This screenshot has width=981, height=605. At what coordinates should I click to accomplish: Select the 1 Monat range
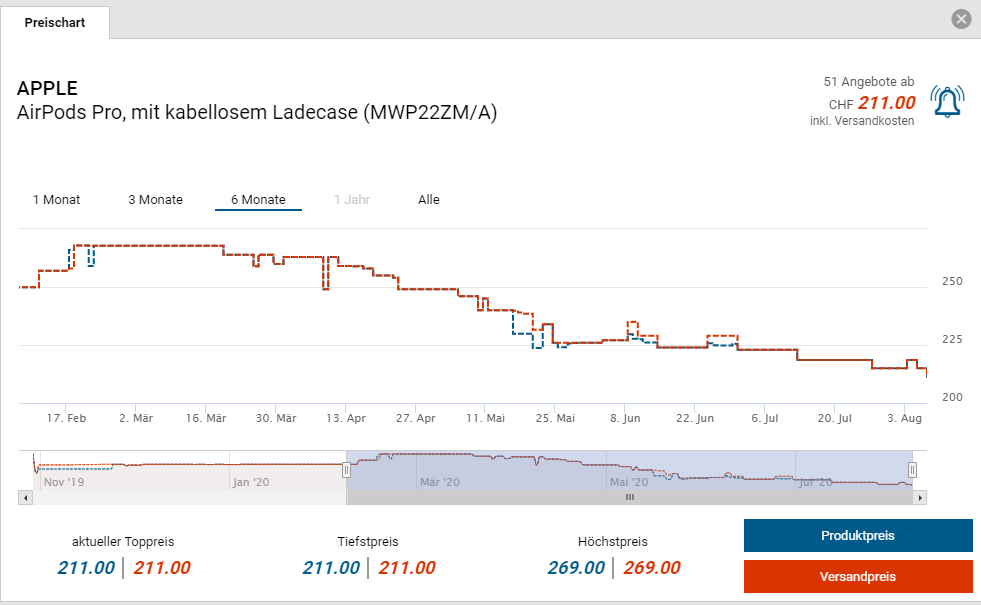(x=56, y=200)
